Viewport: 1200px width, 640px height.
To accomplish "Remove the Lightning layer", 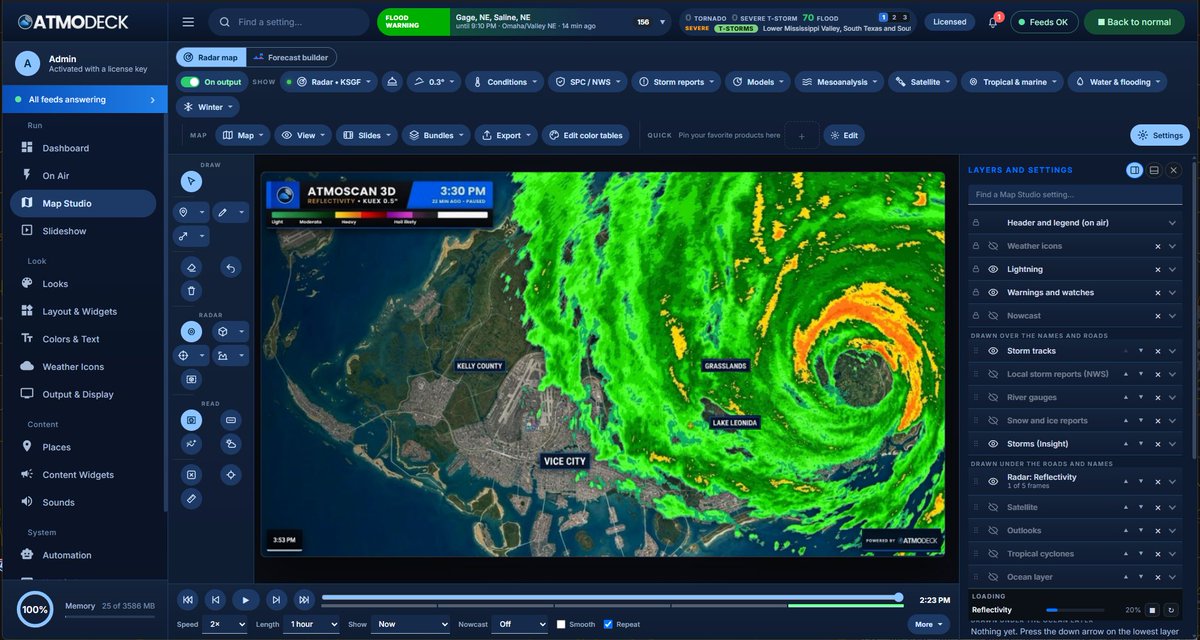I will [x=1158, y=269].
